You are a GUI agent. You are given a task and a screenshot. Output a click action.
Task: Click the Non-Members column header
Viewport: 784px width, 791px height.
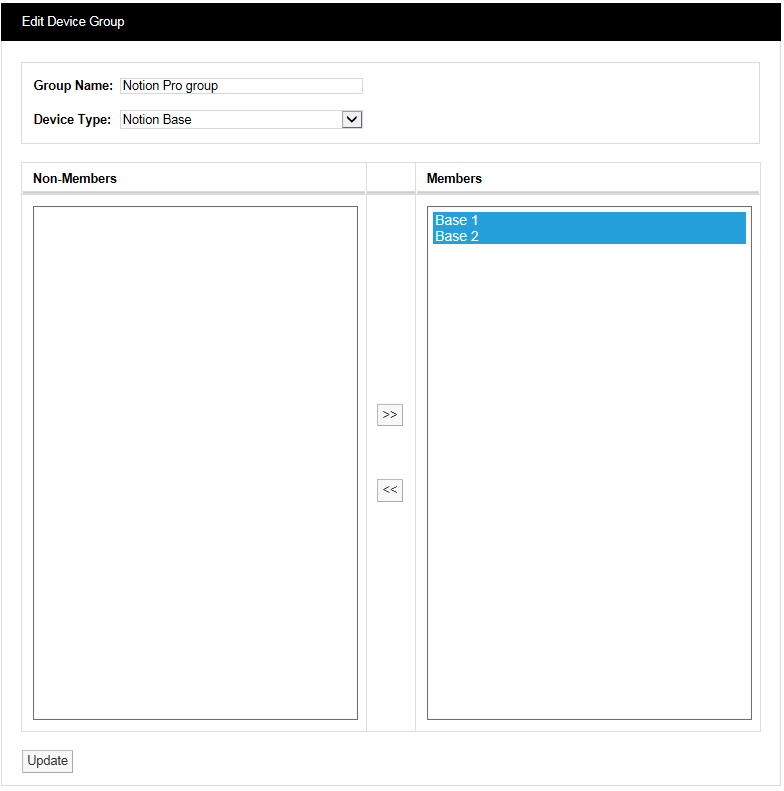[x=75, y=178]
